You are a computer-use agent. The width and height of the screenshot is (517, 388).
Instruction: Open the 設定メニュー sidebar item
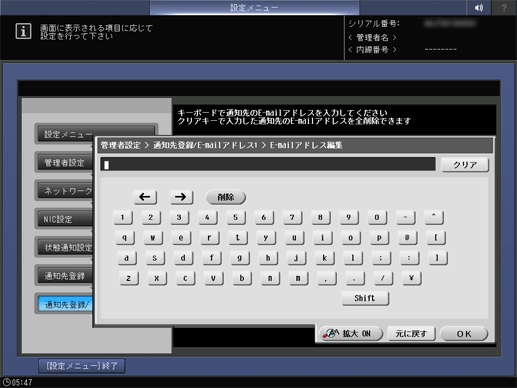pos(65,134)
